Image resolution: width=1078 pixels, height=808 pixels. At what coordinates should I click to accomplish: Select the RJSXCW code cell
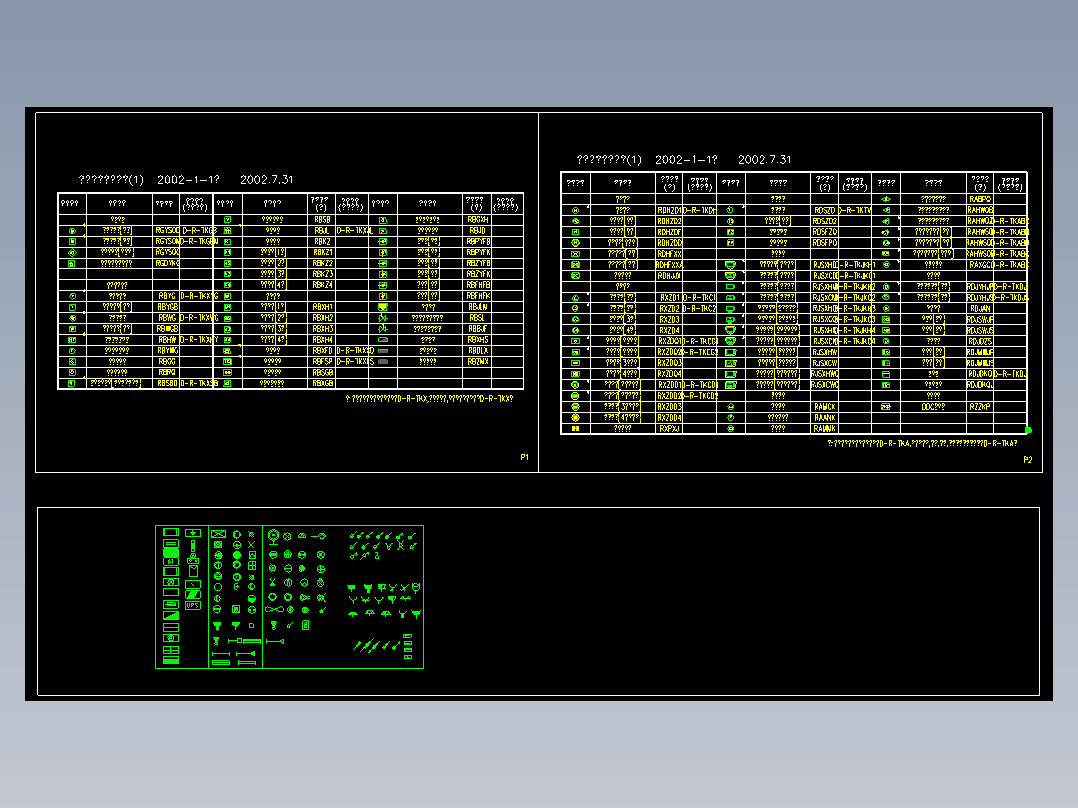(x=824, y=363)
